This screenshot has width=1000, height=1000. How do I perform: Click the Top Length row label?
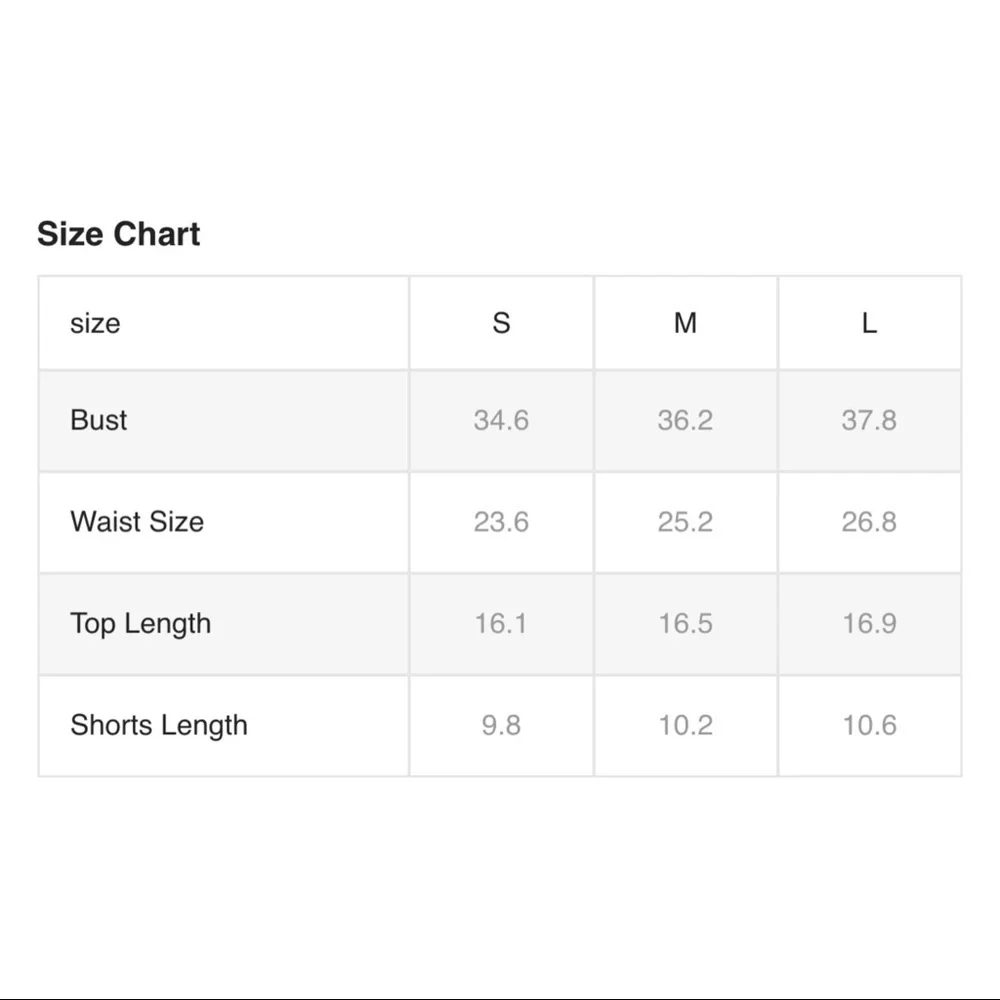(x=141, y=624)
